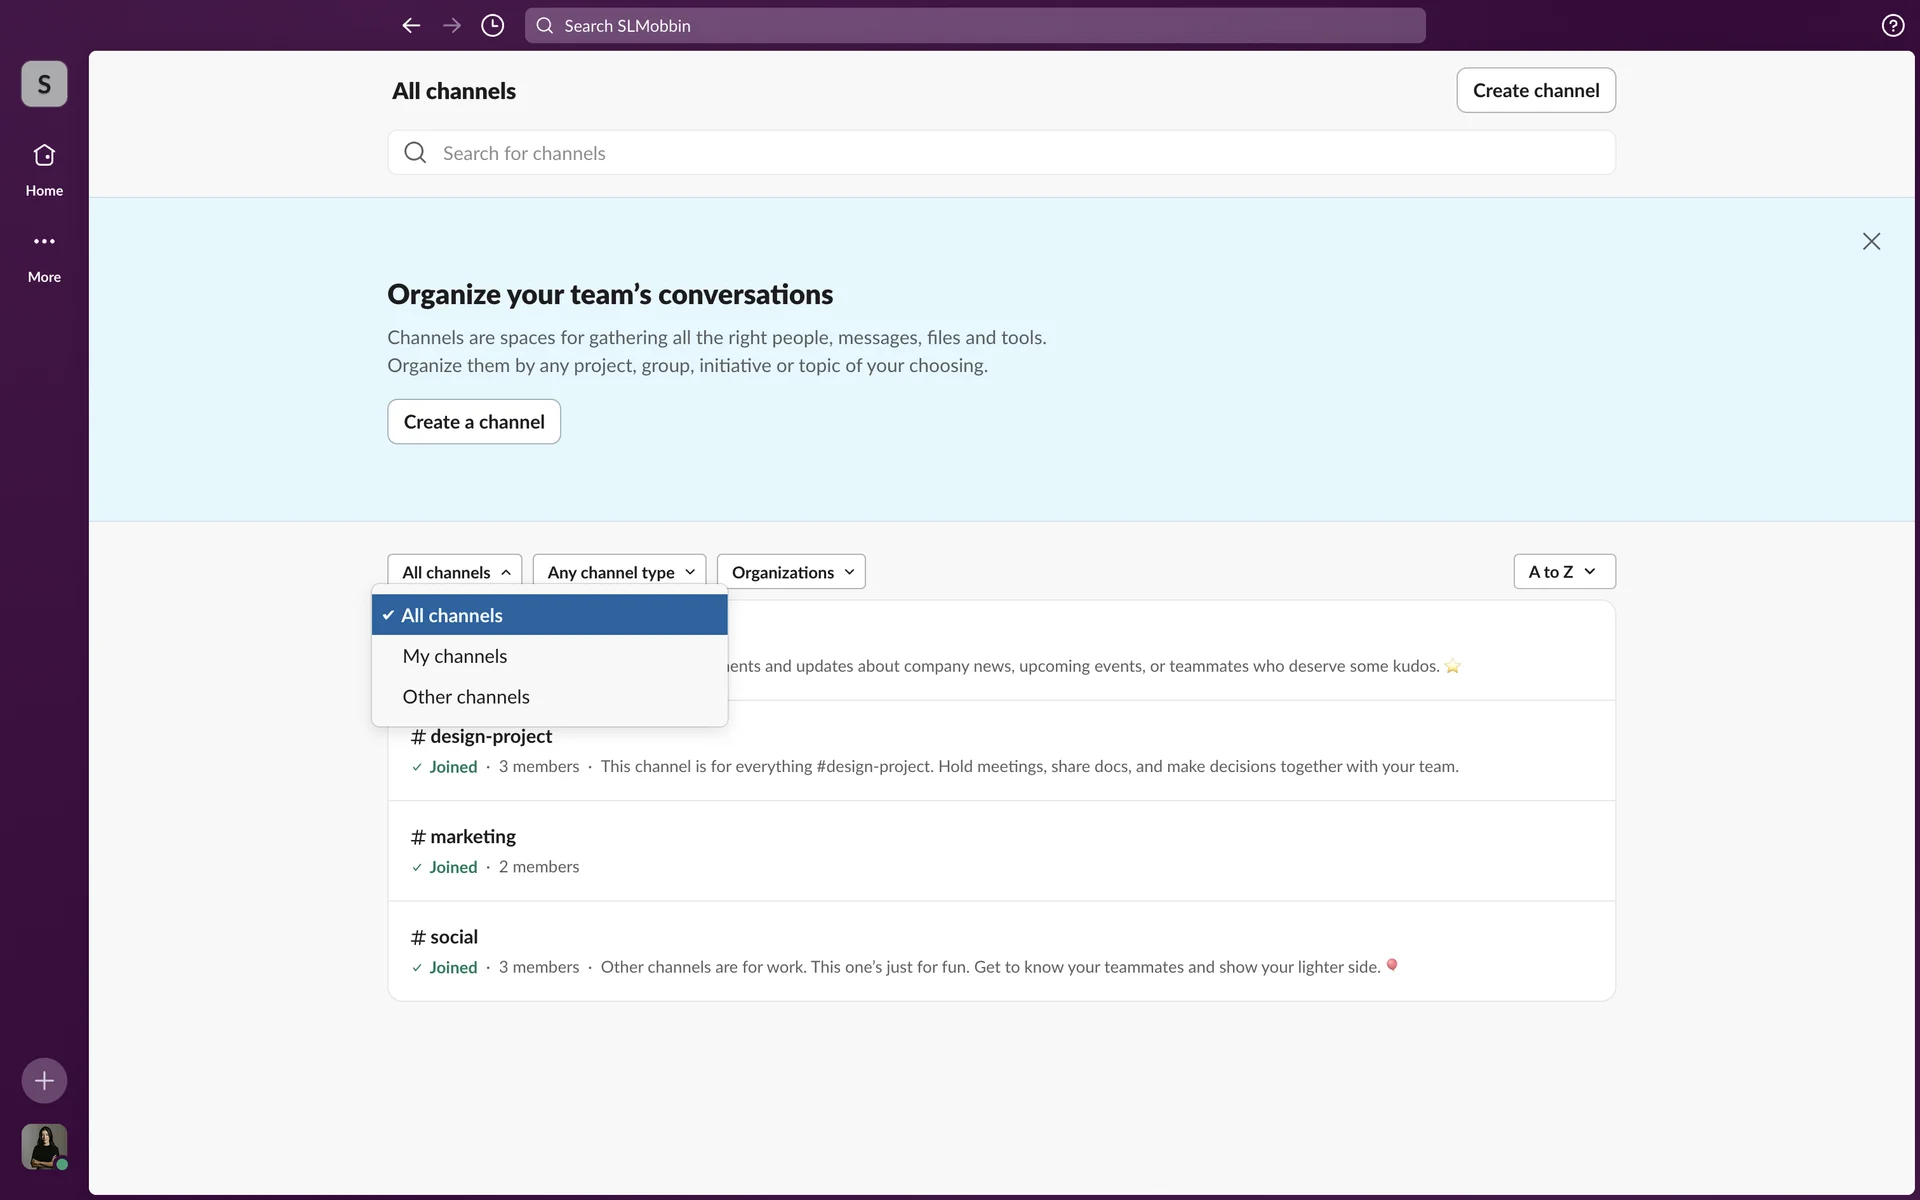This screenshot has width=1920, height=1200.
Task: Dismiss the organize conversations banner
Action: (x=1871, y=241)
